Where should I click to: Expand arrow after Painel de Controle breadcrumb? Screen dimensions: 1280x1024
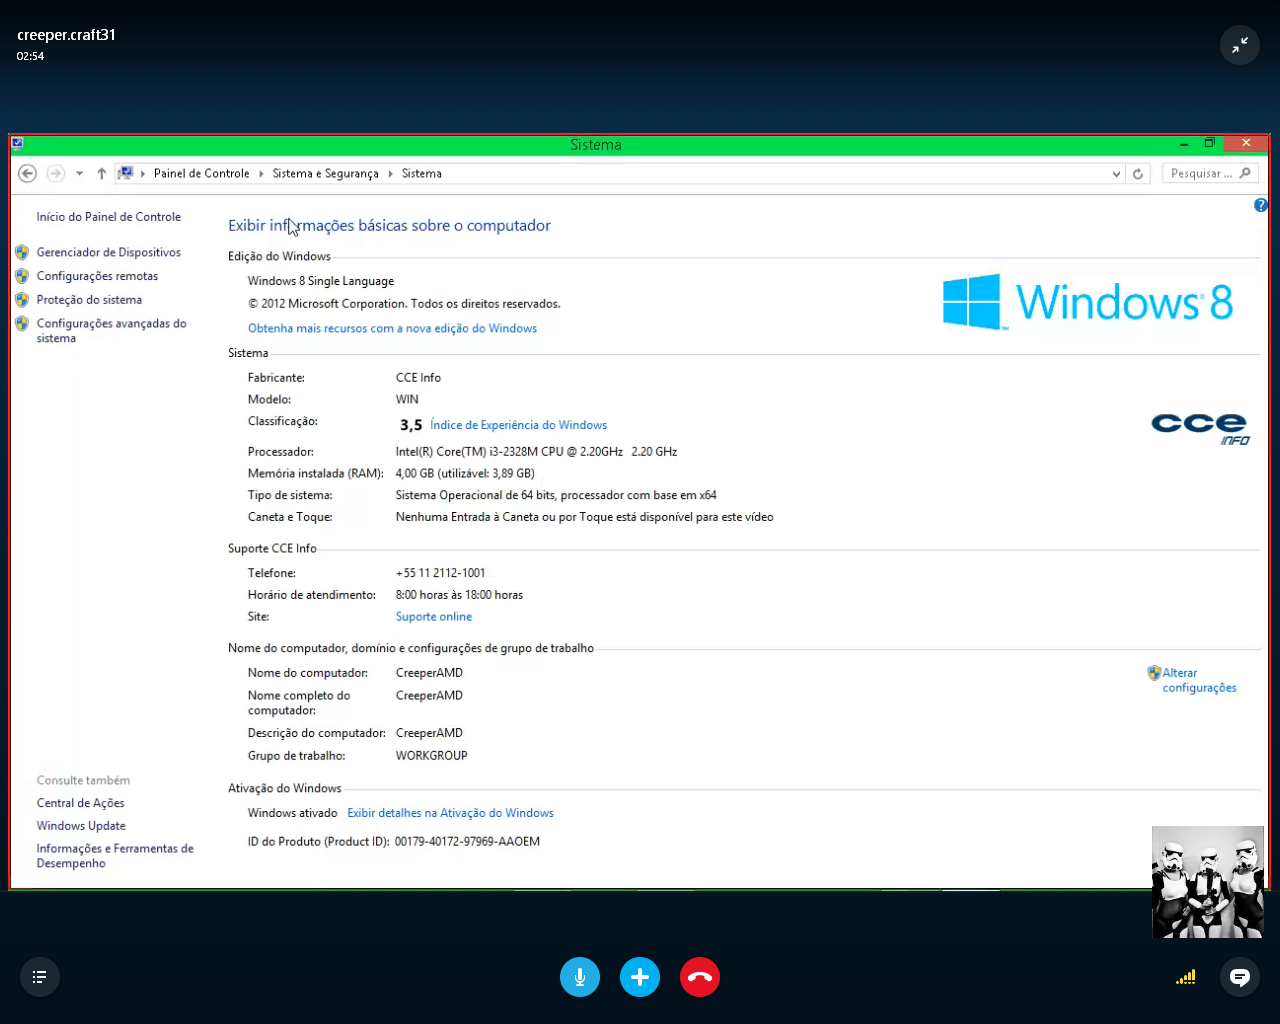[x=261, y=173]
